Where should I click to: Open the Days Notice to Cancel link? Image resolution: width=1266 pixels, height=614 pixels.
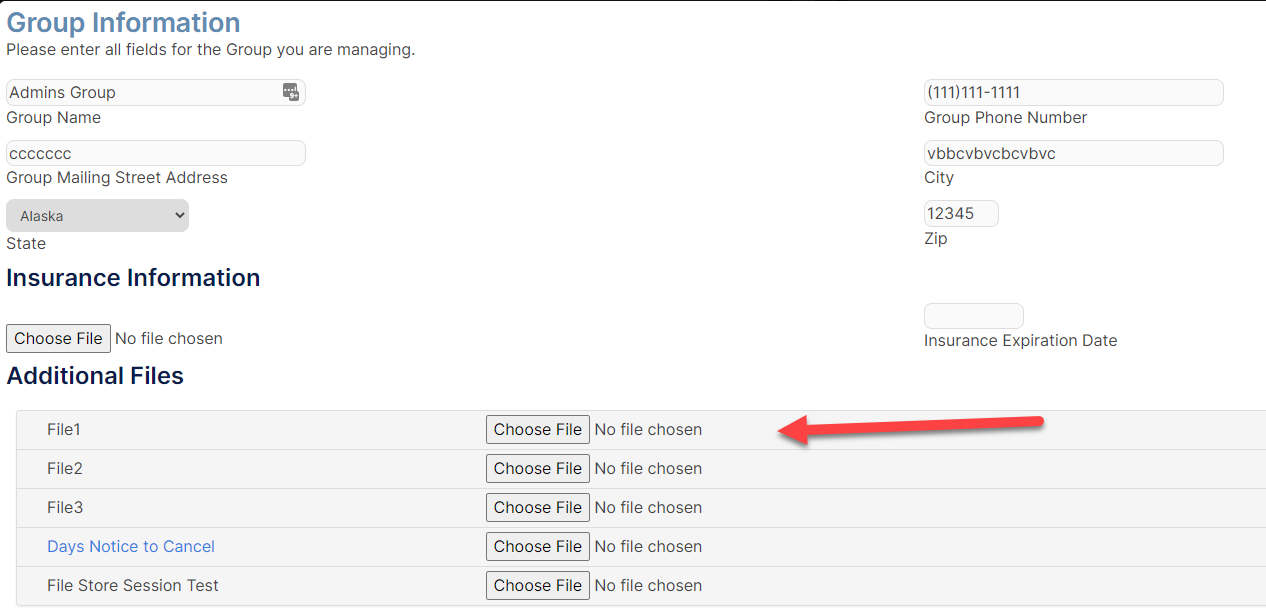click(x=131, y=546)
